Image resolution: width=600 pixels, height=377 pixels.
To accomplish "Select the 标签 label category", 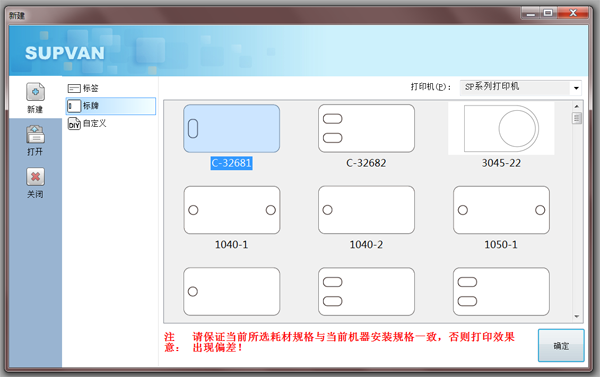I will coord(111,88).
